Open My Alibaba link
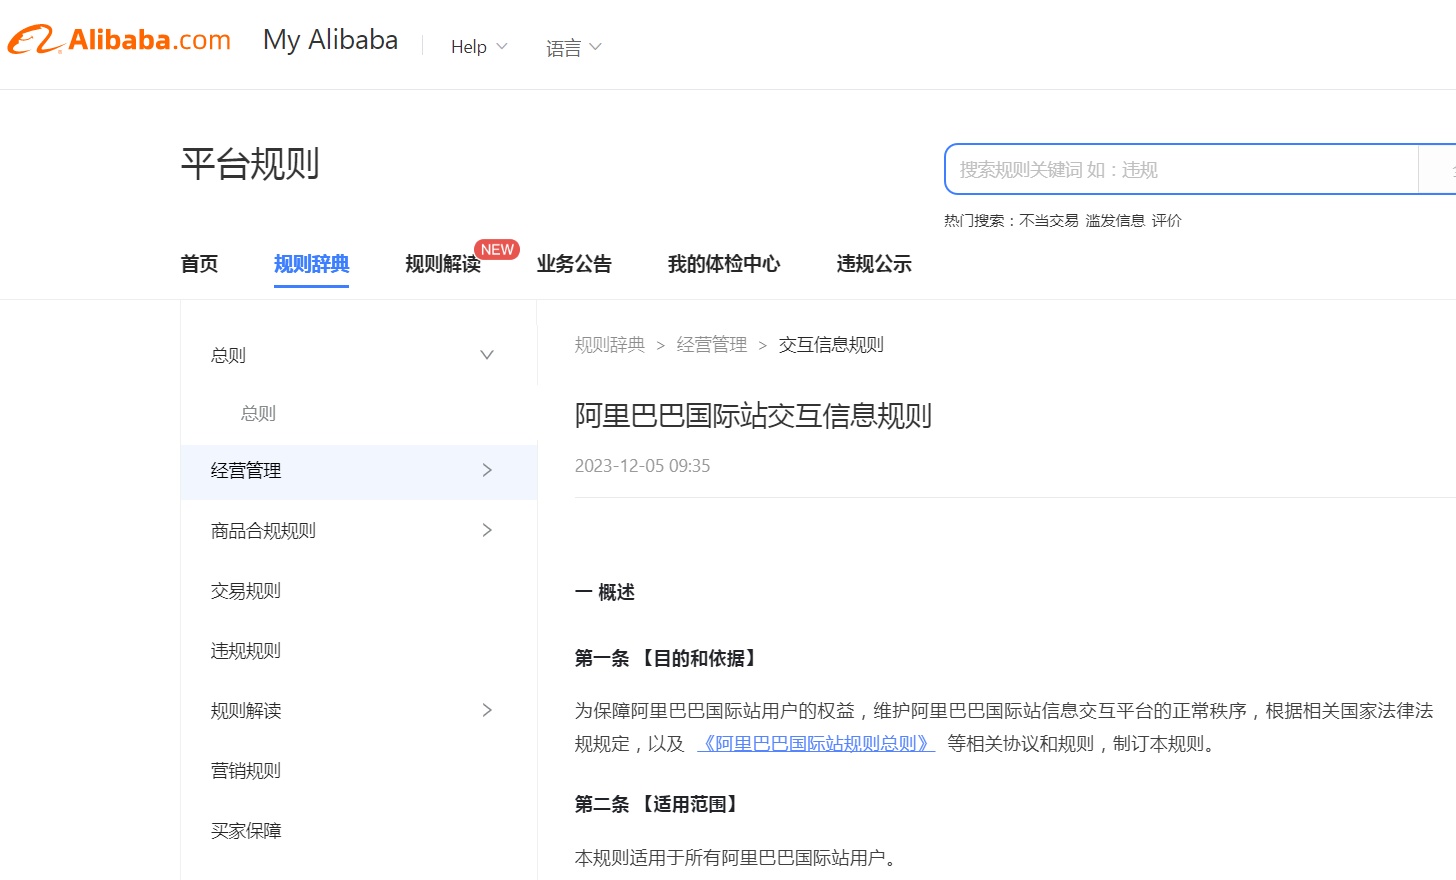This screenshot has height=880, width=1456. pyautogui.click(x=330, y=40)
